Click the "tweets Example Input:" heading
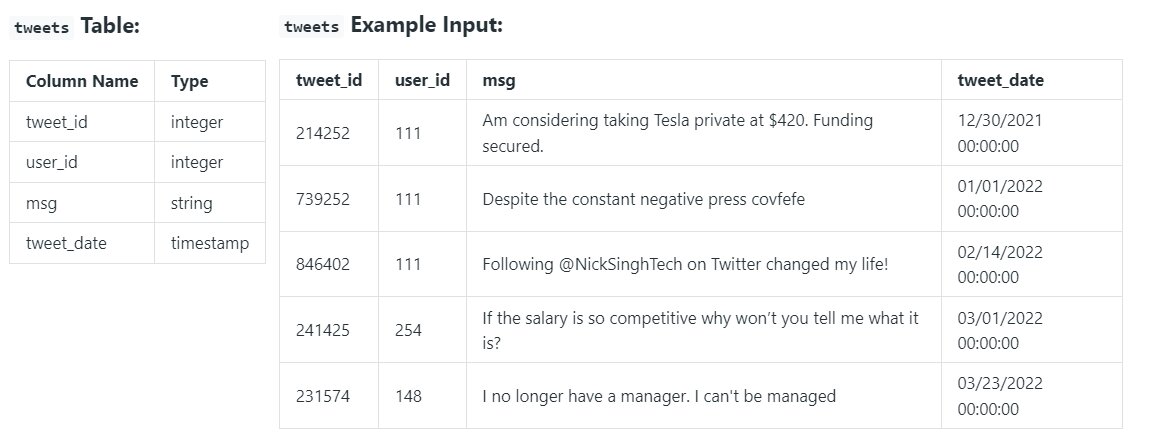 coord(393,27)
